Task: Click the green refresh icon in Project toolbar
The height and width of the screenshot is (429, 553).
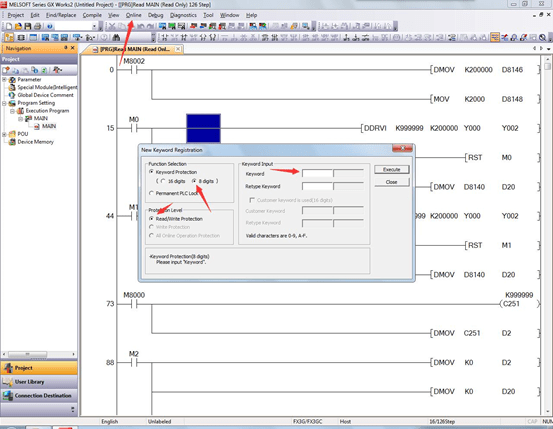Action: pos(44,70)
